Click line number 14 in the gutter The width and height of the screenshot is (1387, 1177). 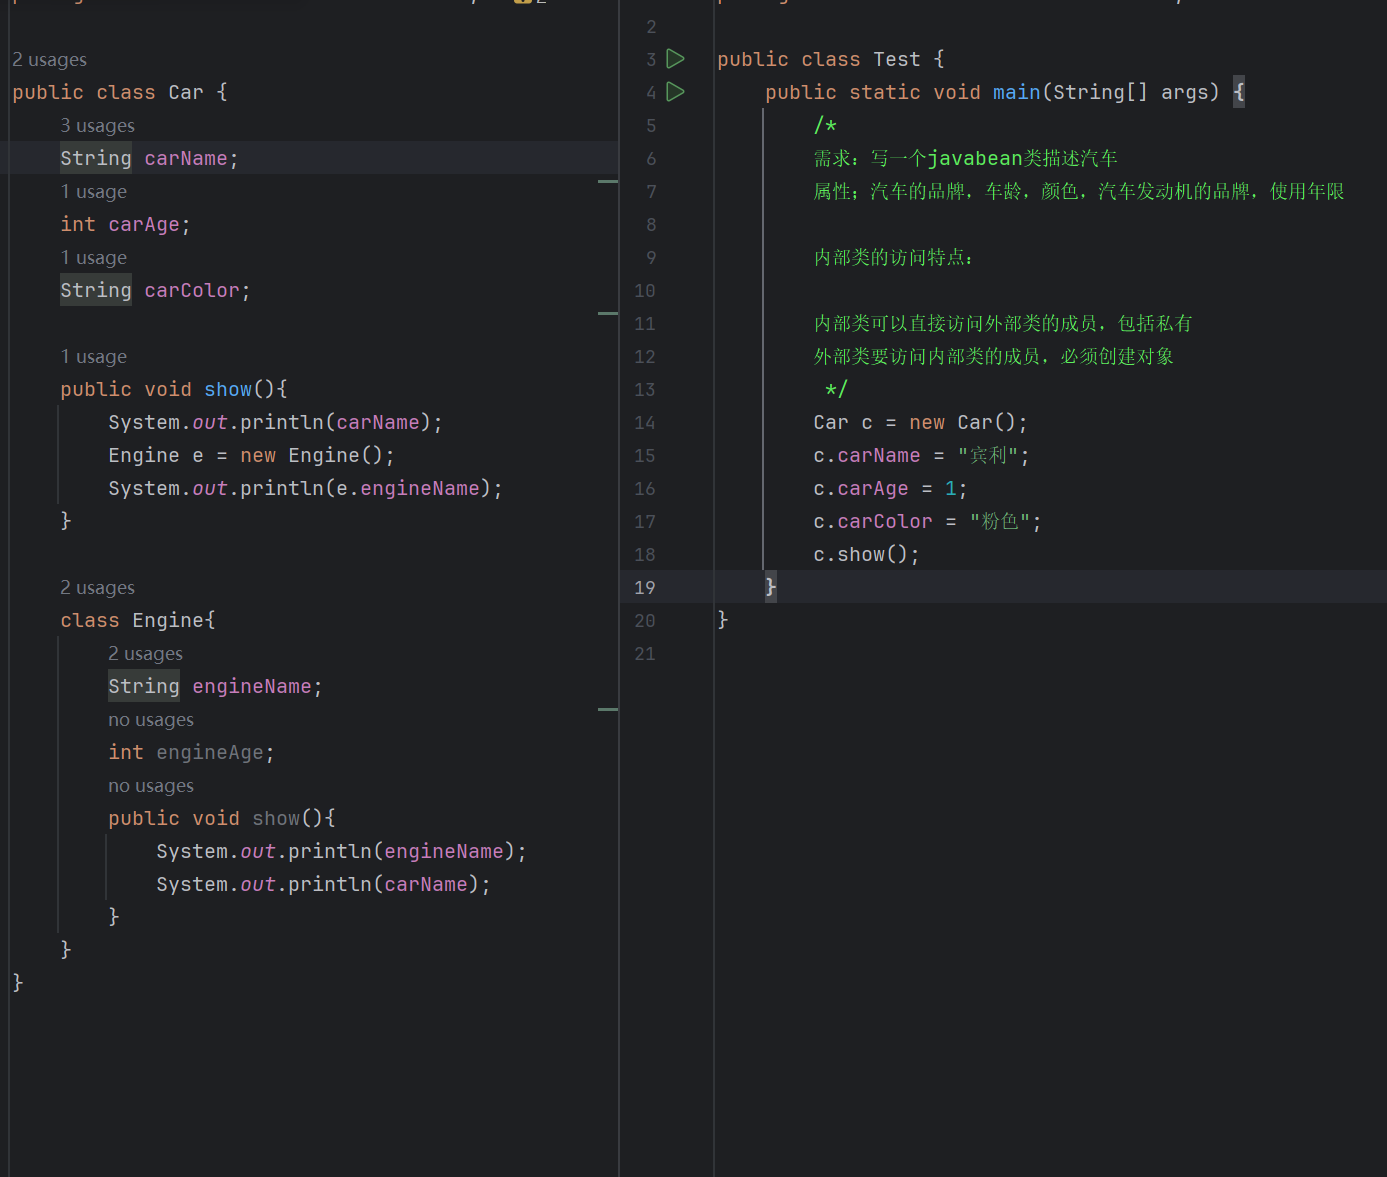(x=645, y=423)
